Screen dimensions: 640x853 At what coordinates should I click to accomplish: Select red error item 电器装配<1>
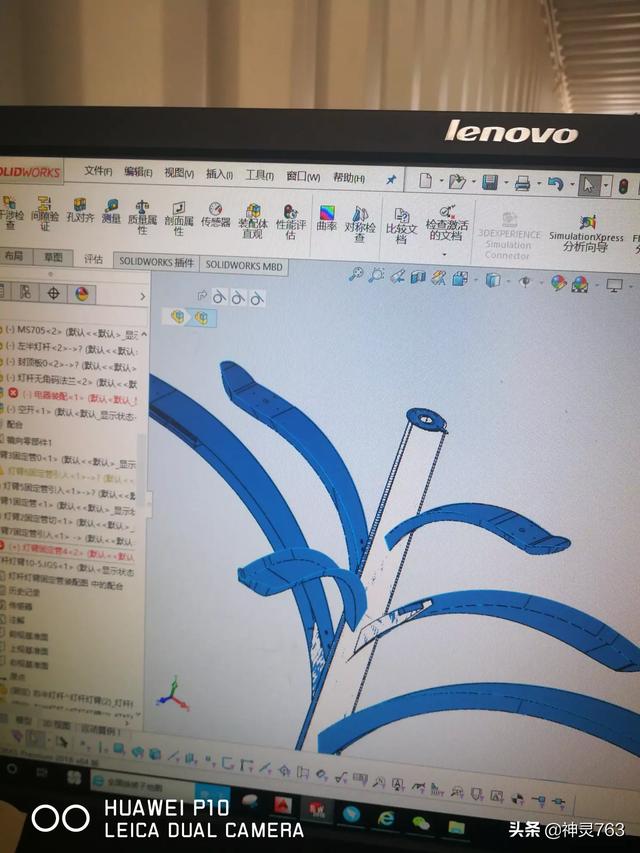[73, 397]
